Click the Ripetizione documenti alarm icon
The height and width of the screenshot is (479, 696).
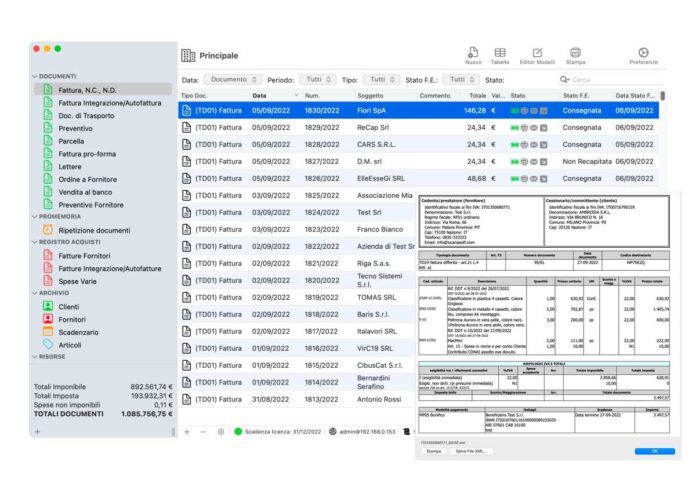click(x=48, y=230)
